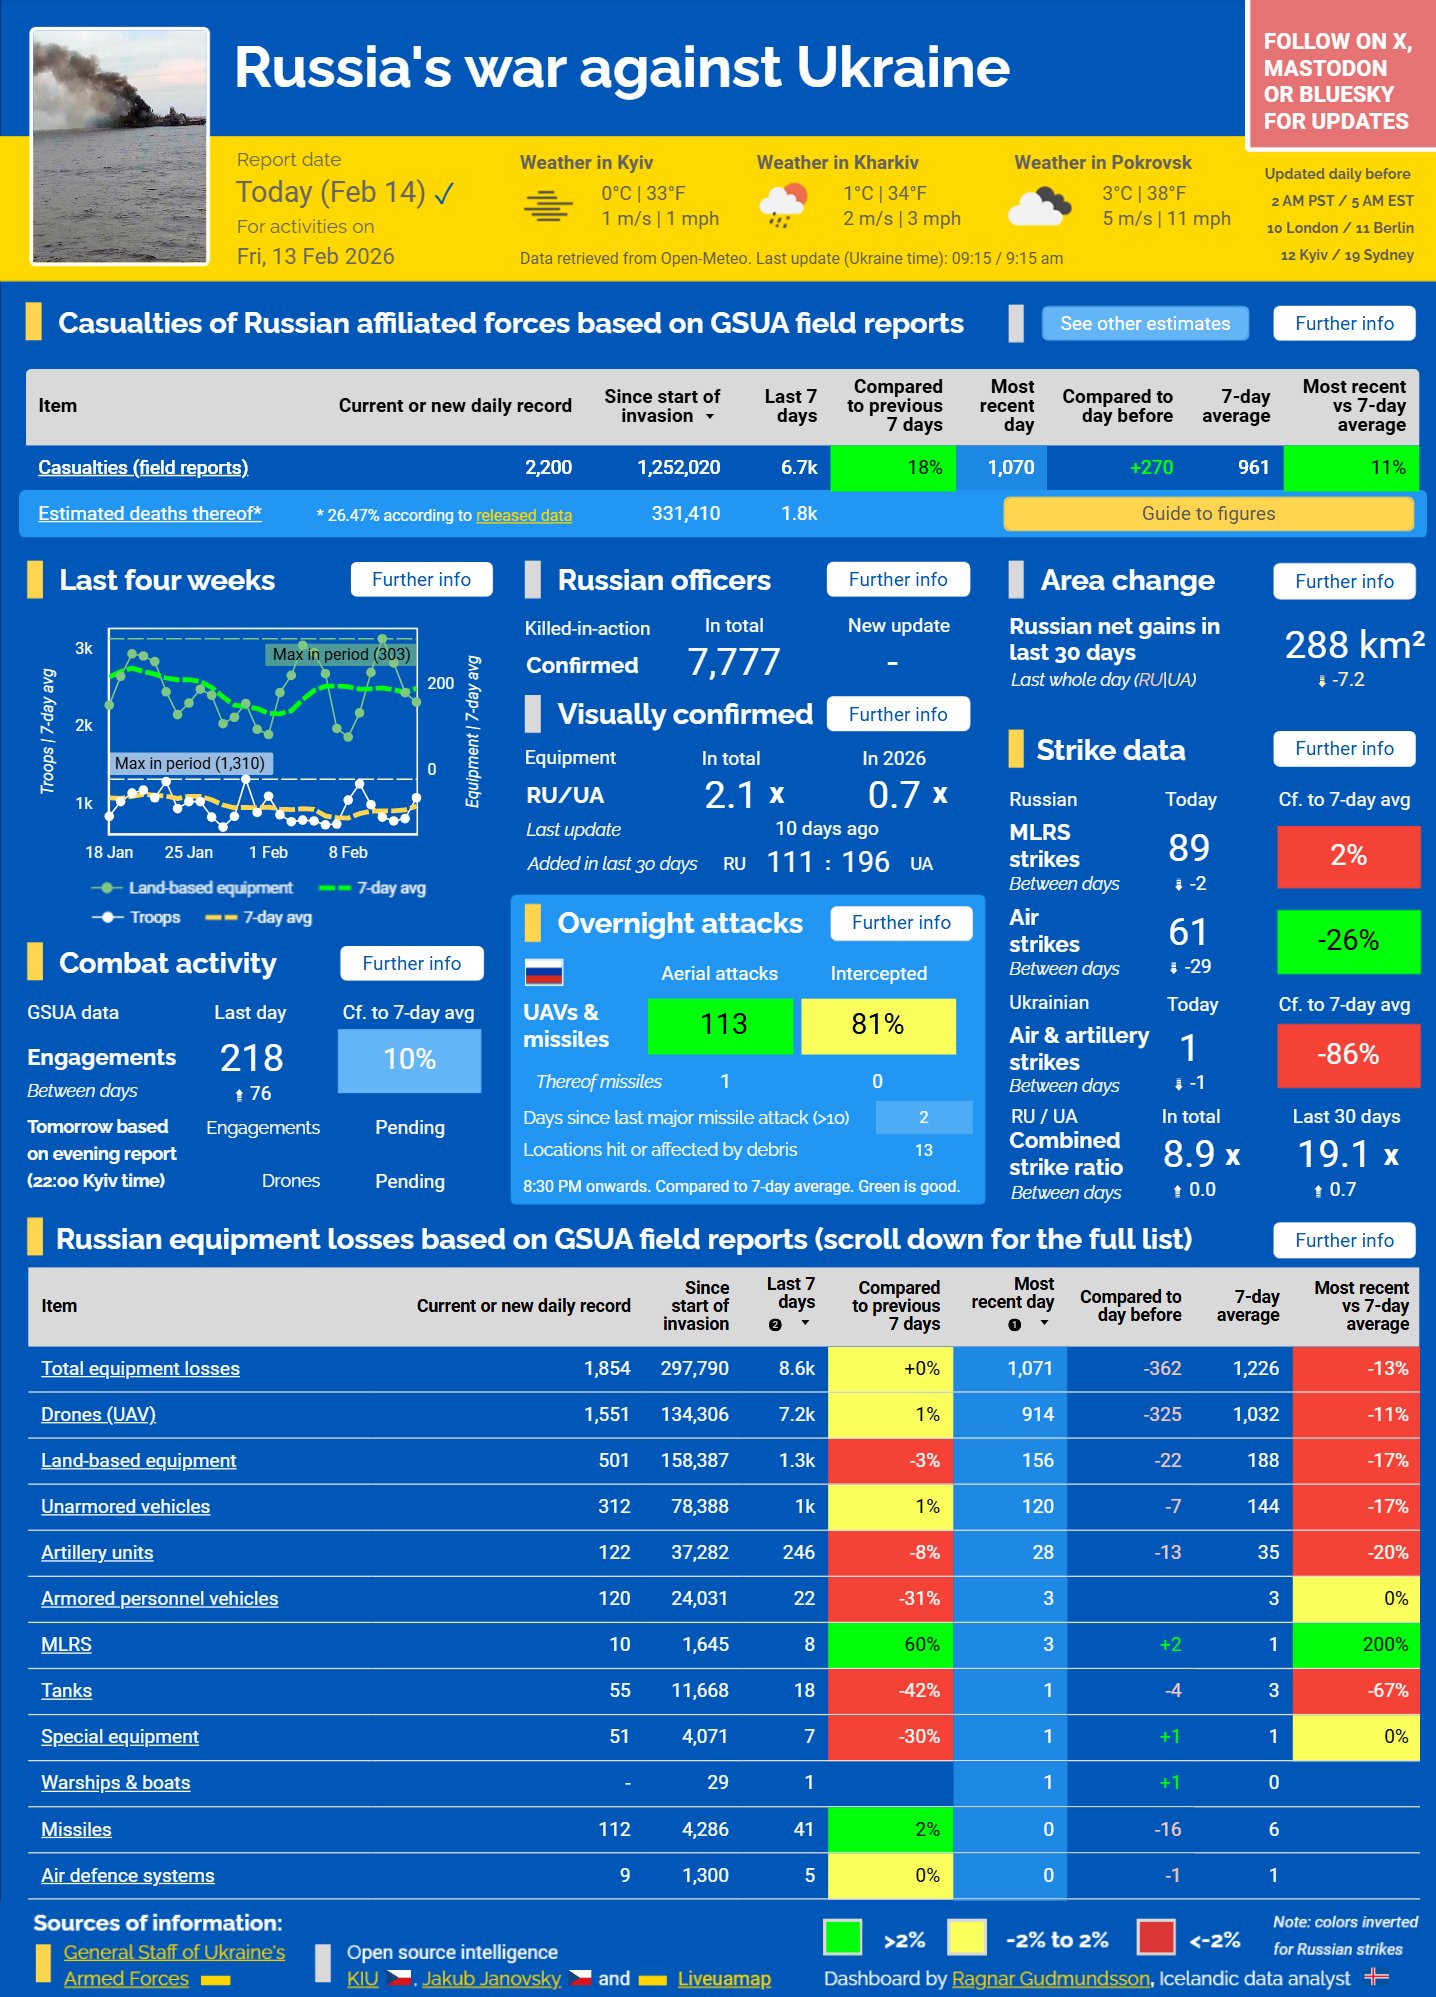This screenshot has width=1436, height=1997.
Task: Click the Kharkiv snow weather icon
Action: tap(783, 206)
